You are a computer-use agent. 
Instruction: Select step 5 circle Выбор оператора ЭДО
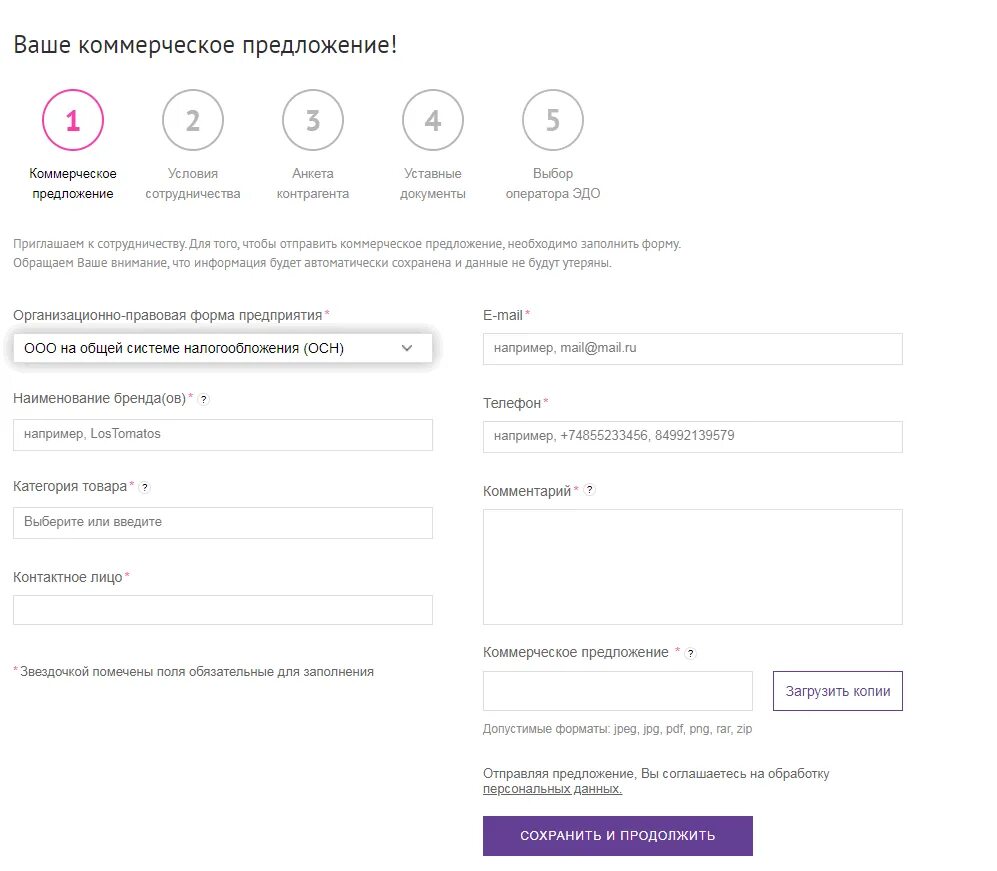[x=553, y=120]
